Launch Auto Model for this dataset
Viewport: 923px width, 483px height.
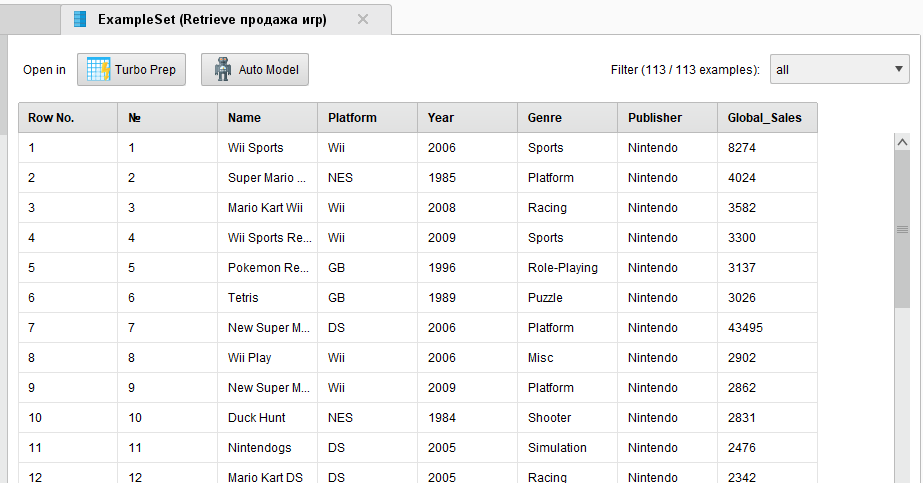pyautogui.click(x=255, y=69)
